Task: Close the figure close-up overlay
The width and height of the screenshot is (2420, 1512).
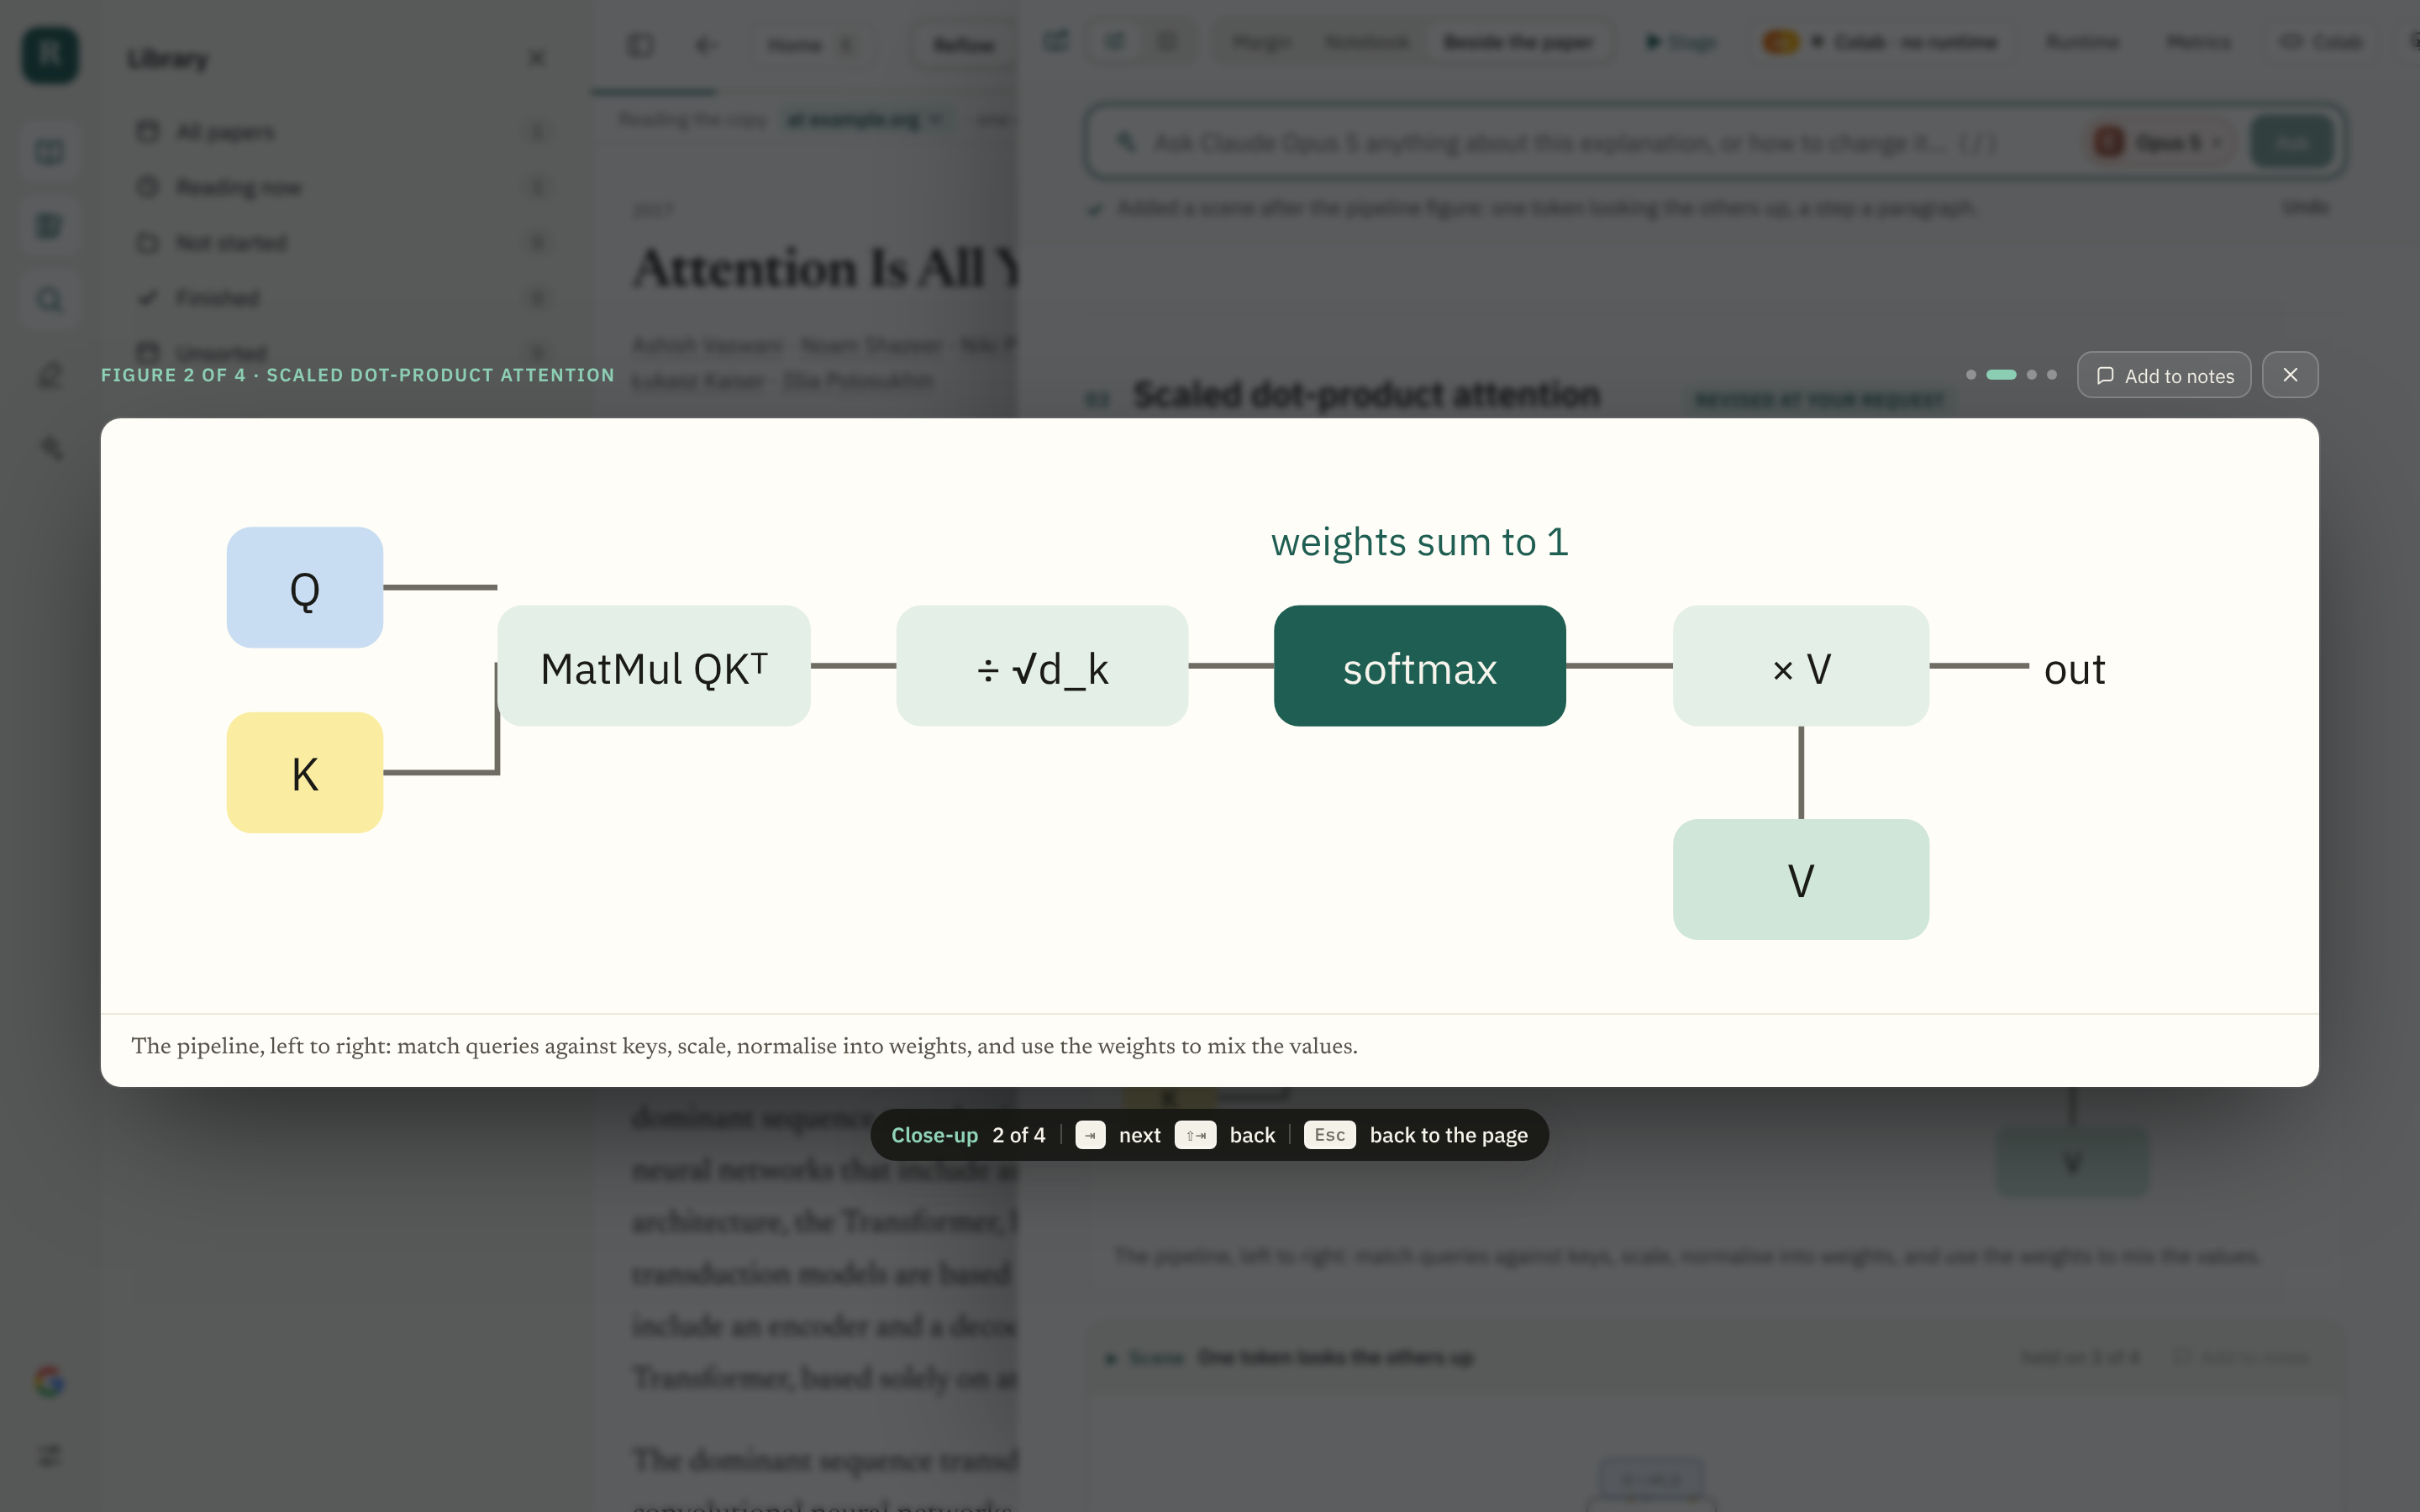Action: click(x=2290, y=375)
